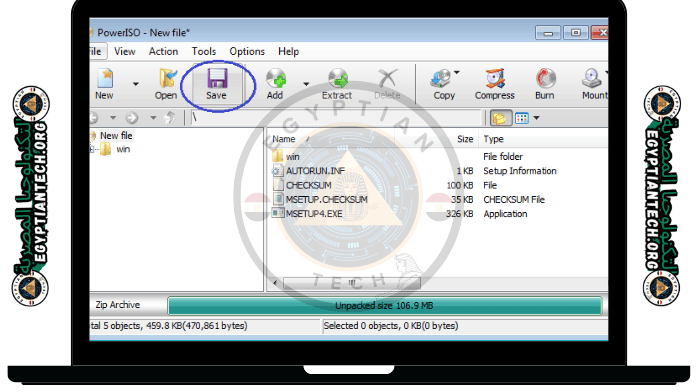Toggle the folder tree view icon
The width and height of the screenshot is (698, 392).
click(x=500, y=118)
